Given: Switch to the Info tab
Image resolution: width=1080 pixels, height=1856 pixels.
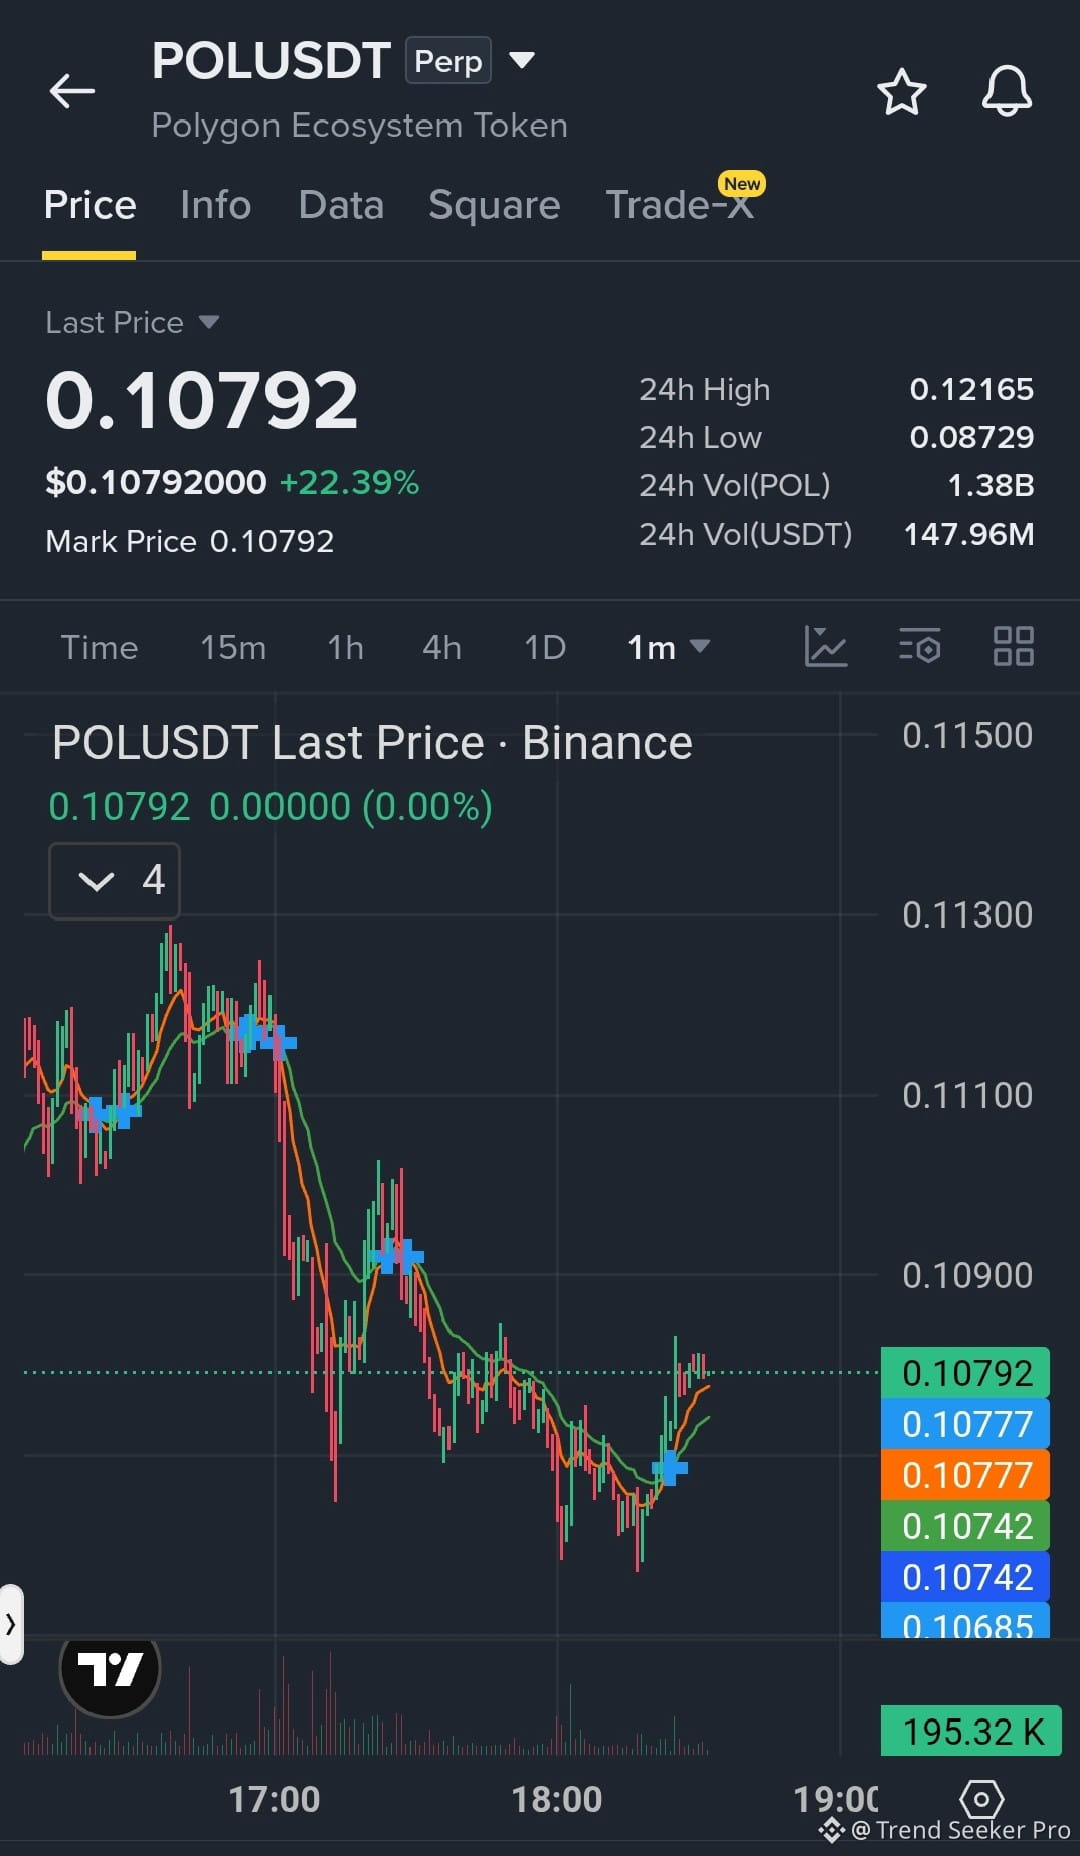Looking at the screenshot, I should [215, 205].
